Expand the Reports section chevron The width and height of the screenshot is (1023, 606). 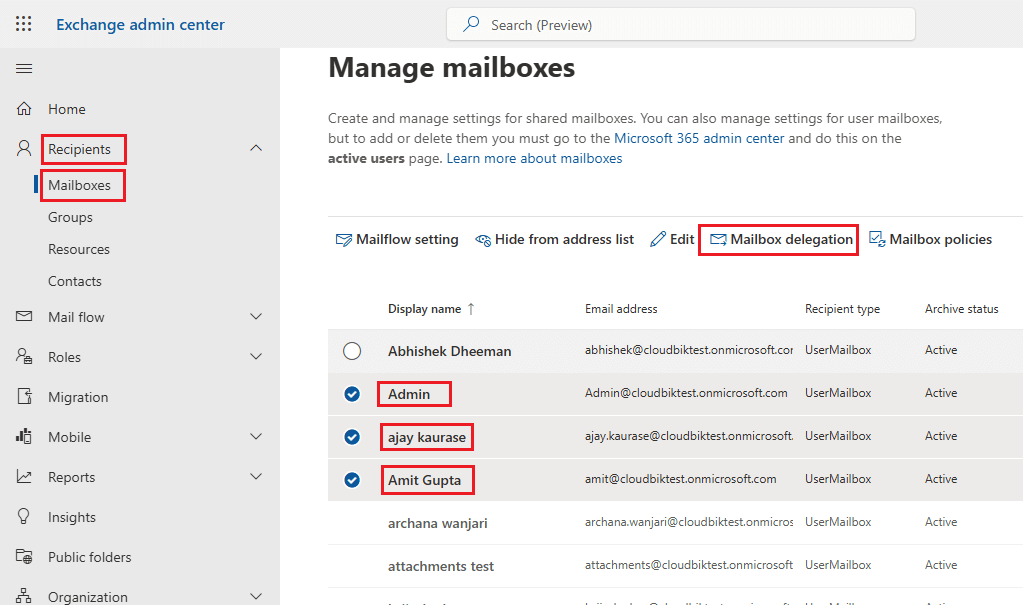pos(256,477)
